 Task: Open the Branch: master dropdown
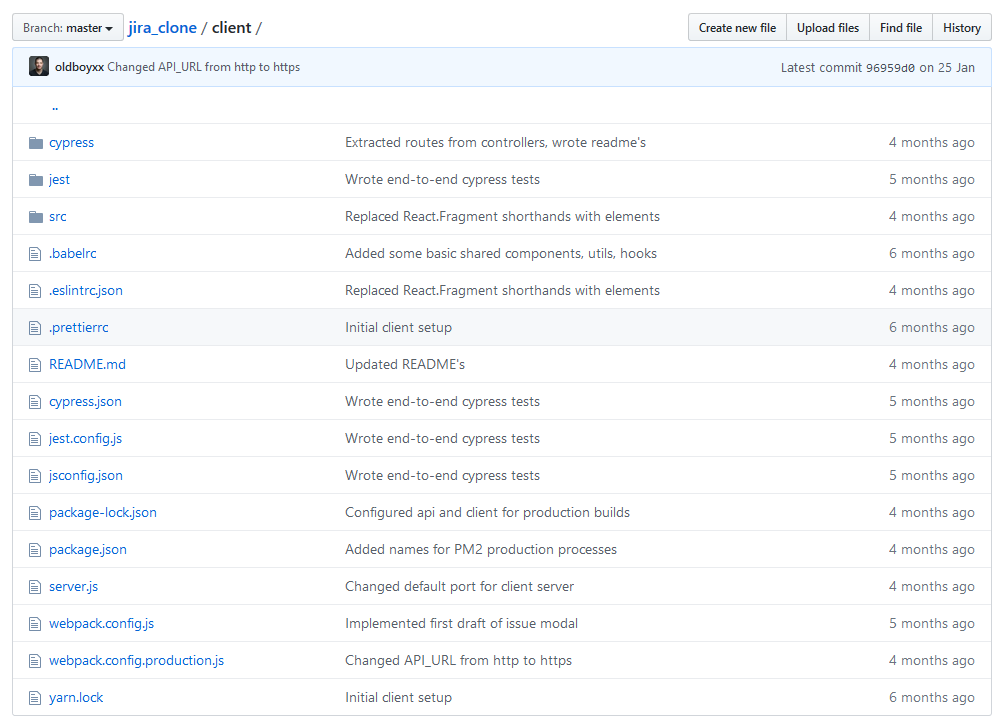(x=67, y=27)
